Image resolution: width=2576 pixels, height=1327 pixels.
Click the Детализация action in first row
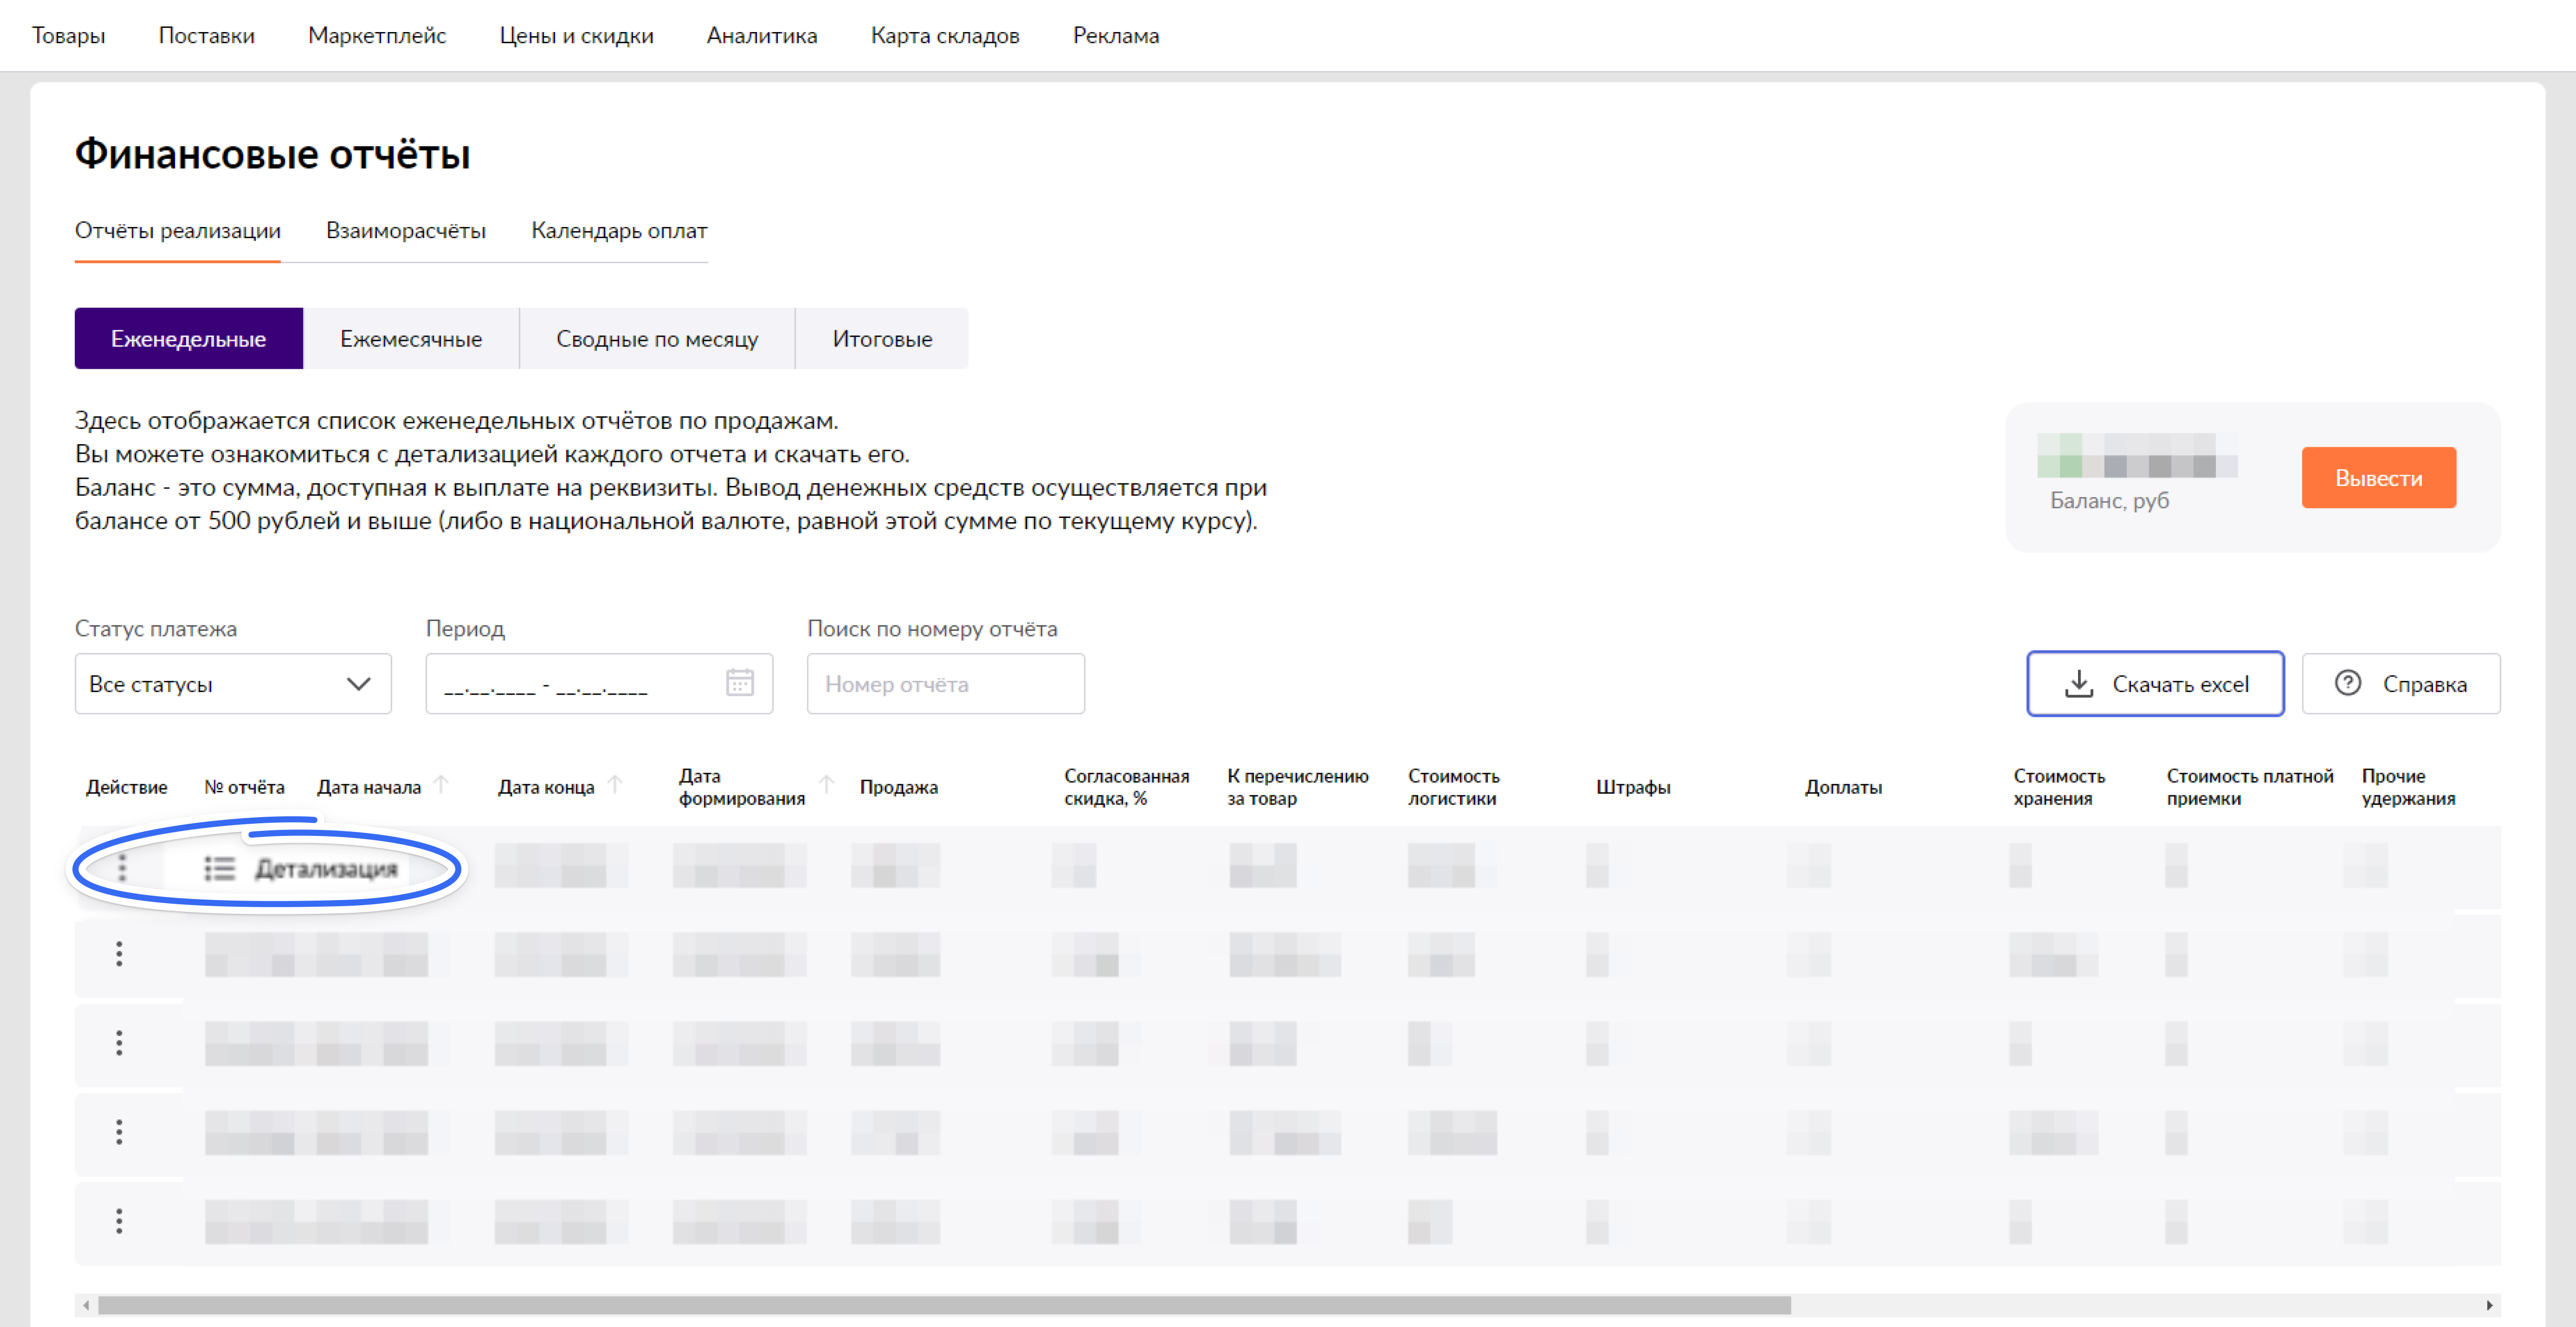coord(301,869)
